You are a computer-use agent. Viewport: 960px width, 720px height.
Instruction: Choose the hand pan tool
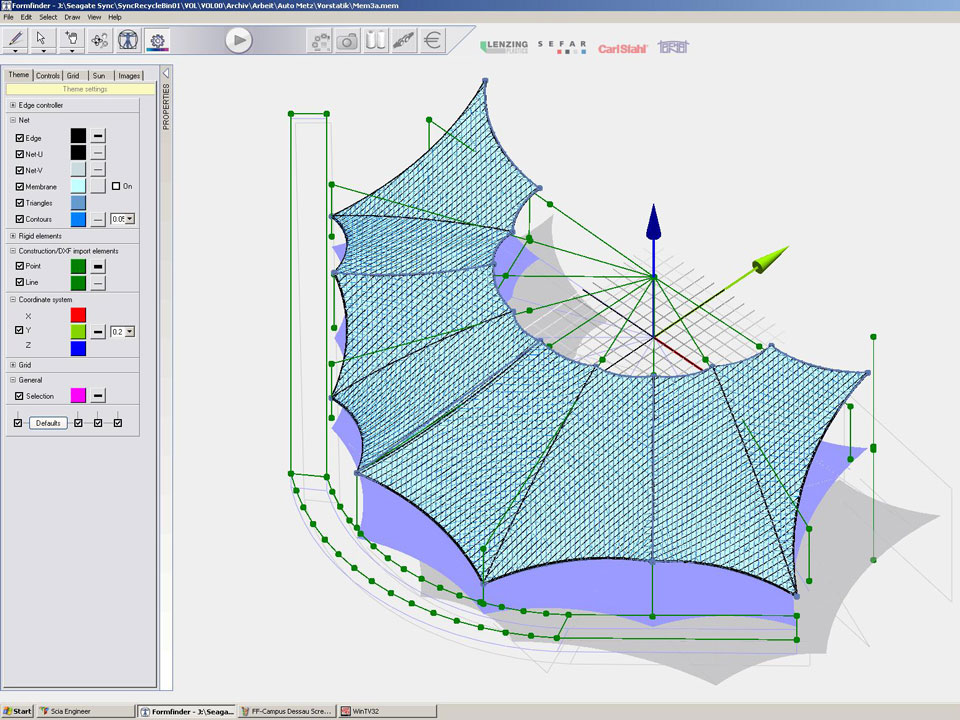coord(71,39)
